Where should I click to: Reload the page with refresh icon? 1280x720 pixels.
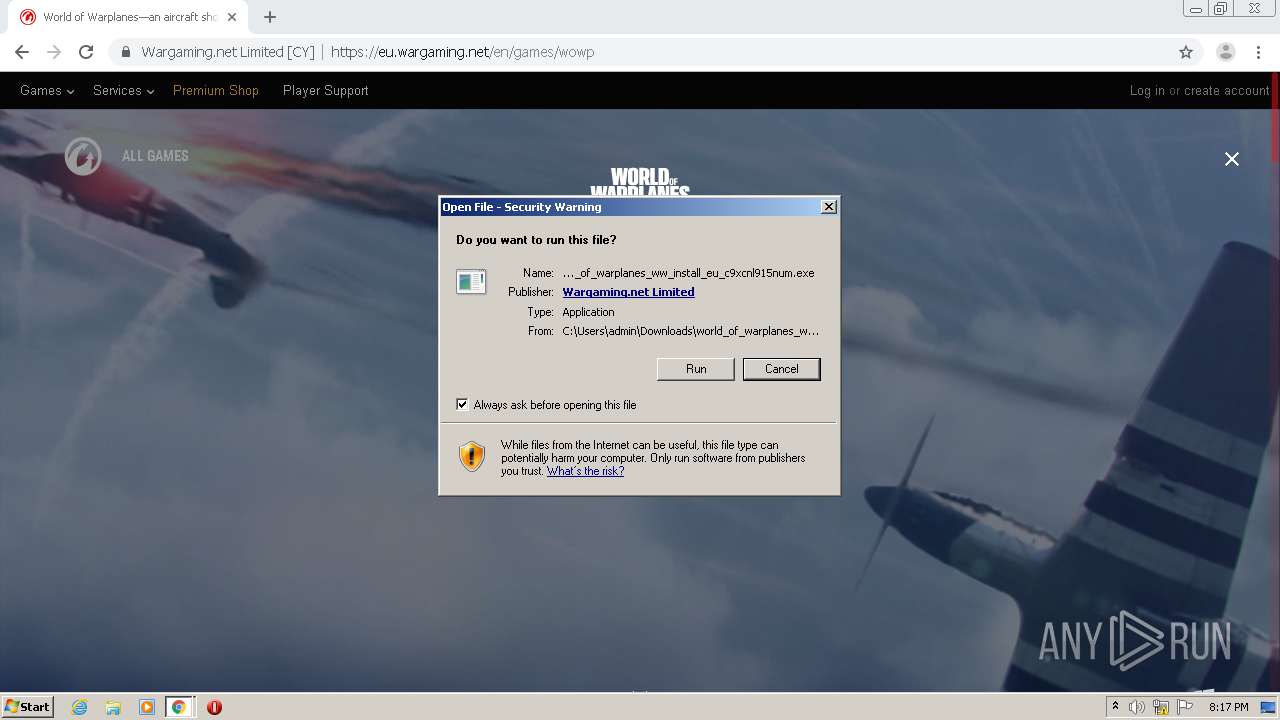[86, 52]
